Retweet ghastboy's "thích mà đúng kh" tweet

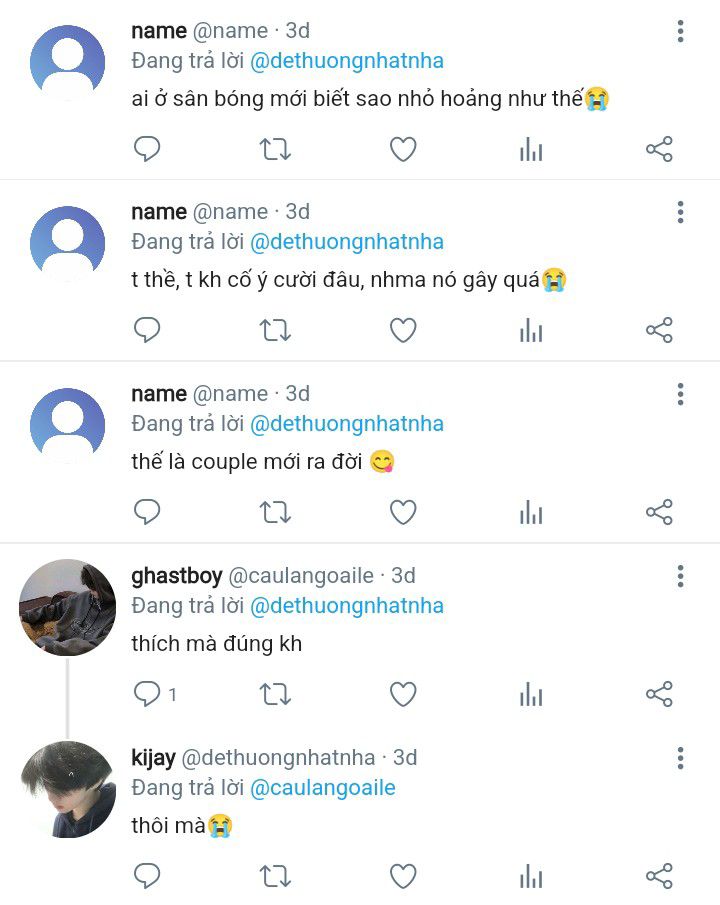[275, 694]
